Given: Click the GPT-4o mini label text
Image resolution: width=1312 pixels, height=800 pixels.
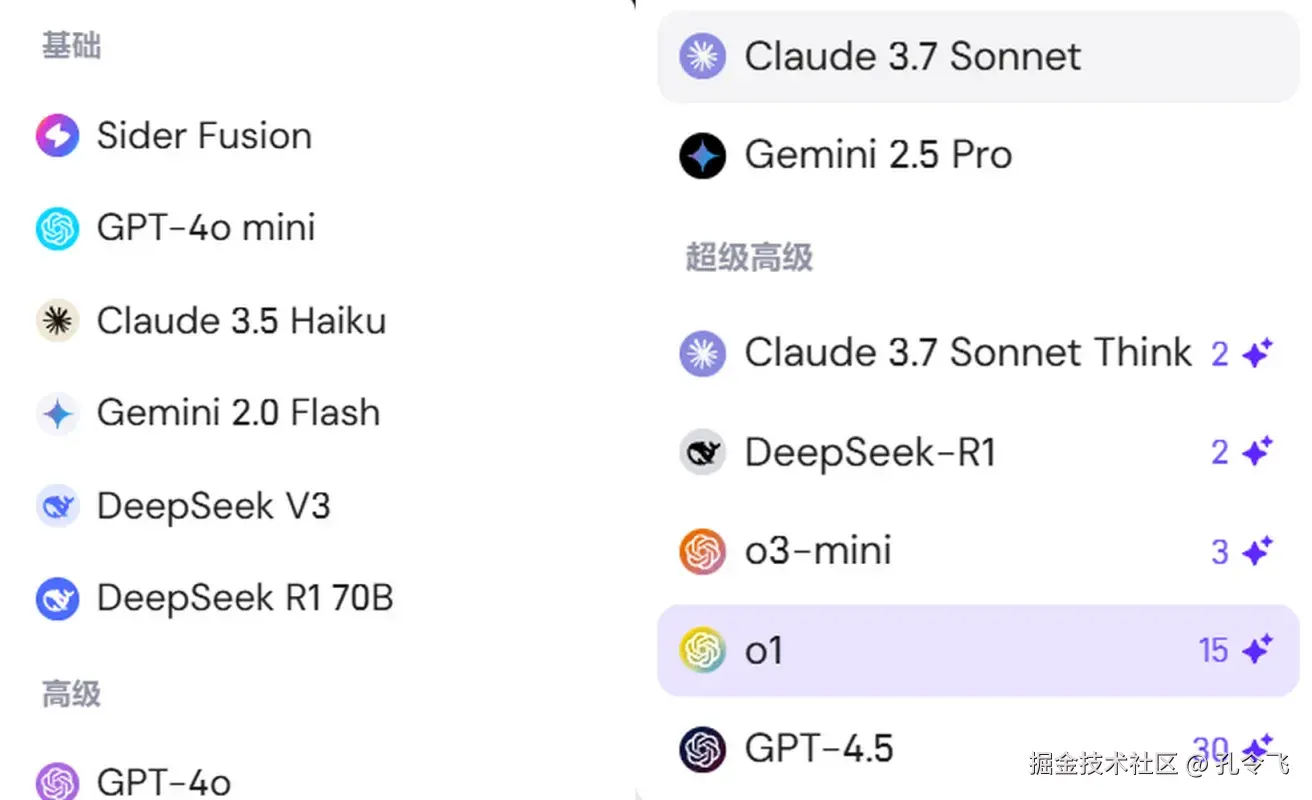Looking at the screenshot, I should point(205,228).
